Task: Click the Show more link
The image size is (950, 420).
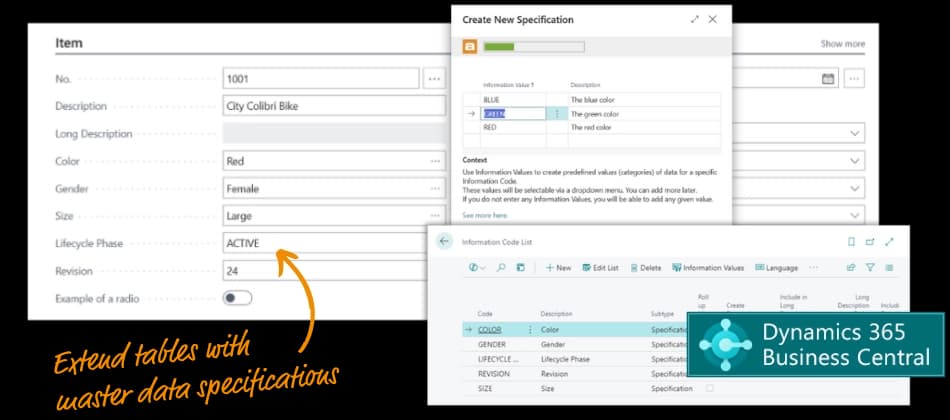Action: [843, 44]
